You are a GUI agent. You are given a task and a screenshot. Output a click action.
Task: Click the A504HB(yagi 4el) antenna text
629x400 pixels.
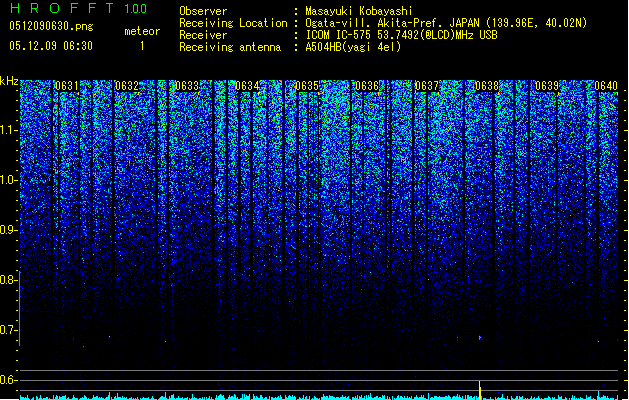point(353,47)
